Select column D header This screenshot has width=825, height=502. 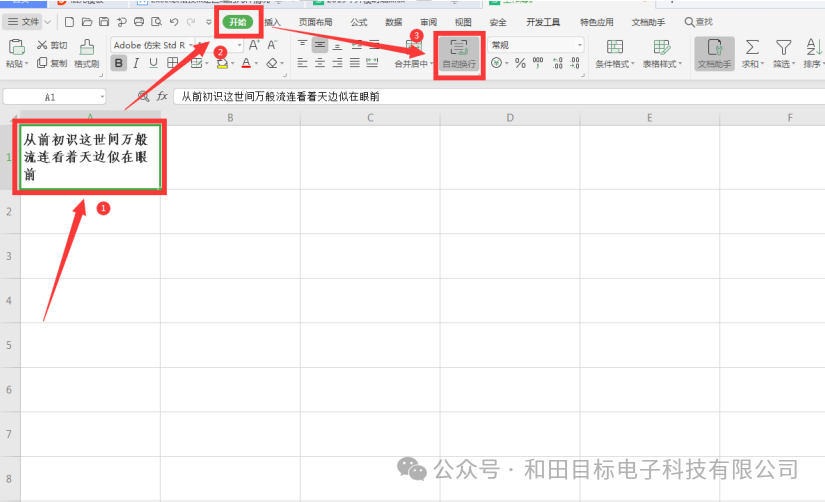(x=510, y=118)
